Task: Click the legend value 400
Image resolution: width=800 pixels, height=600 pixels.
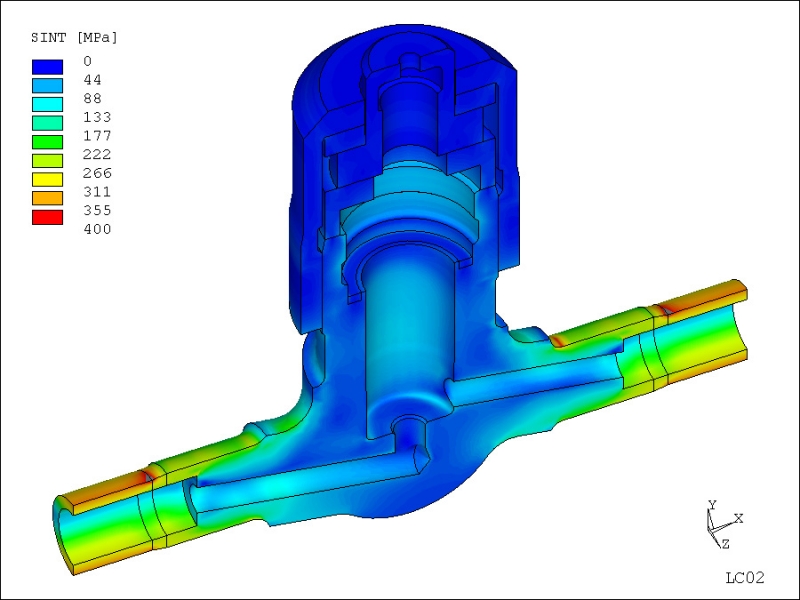Action: click(x=97, y=229)
